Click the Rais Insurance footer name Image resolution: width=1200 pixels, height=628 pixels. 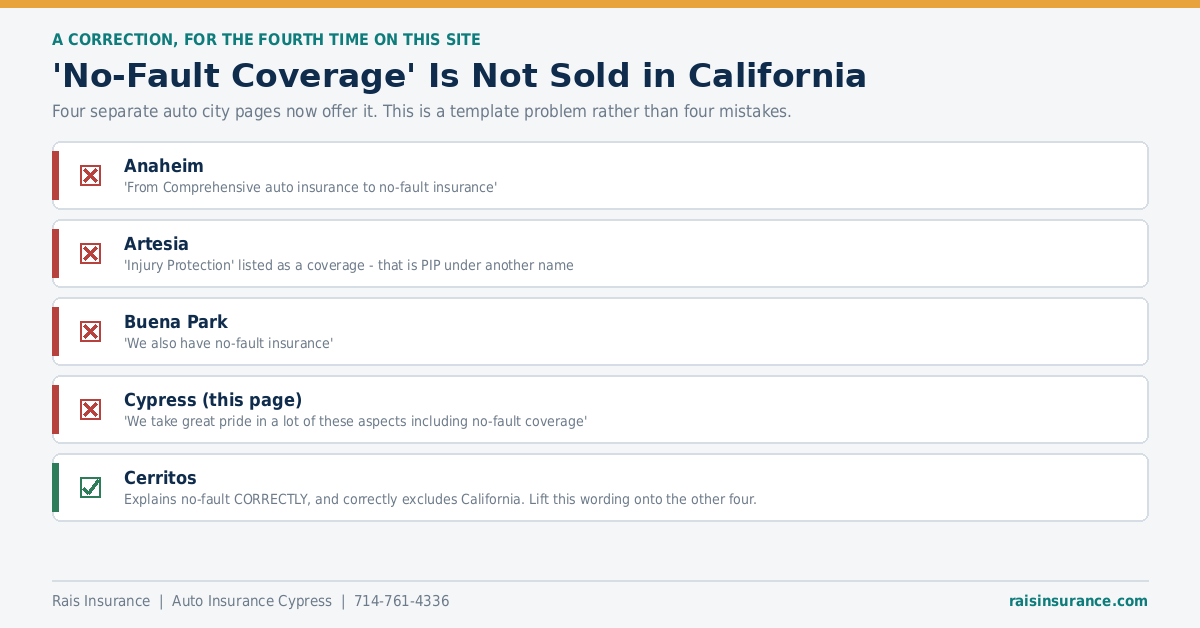(101, 601)
